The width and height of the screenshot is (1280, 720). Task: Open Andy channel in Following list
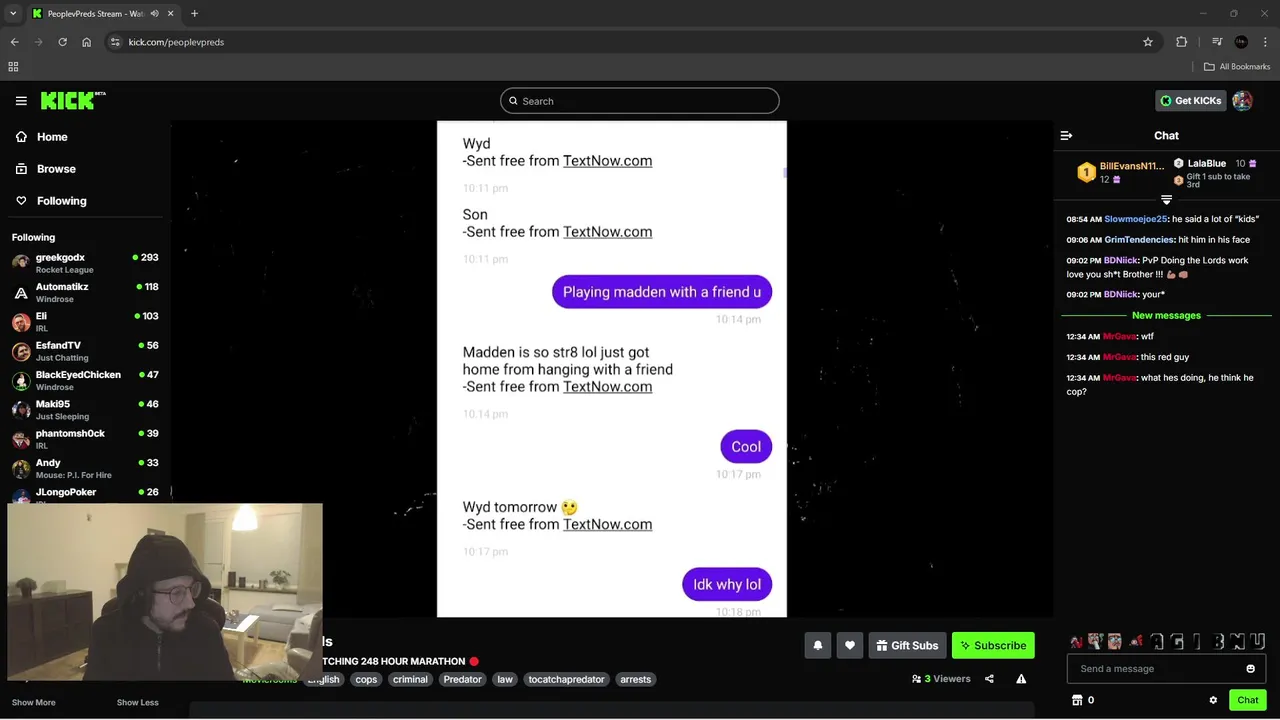point(85,469)
